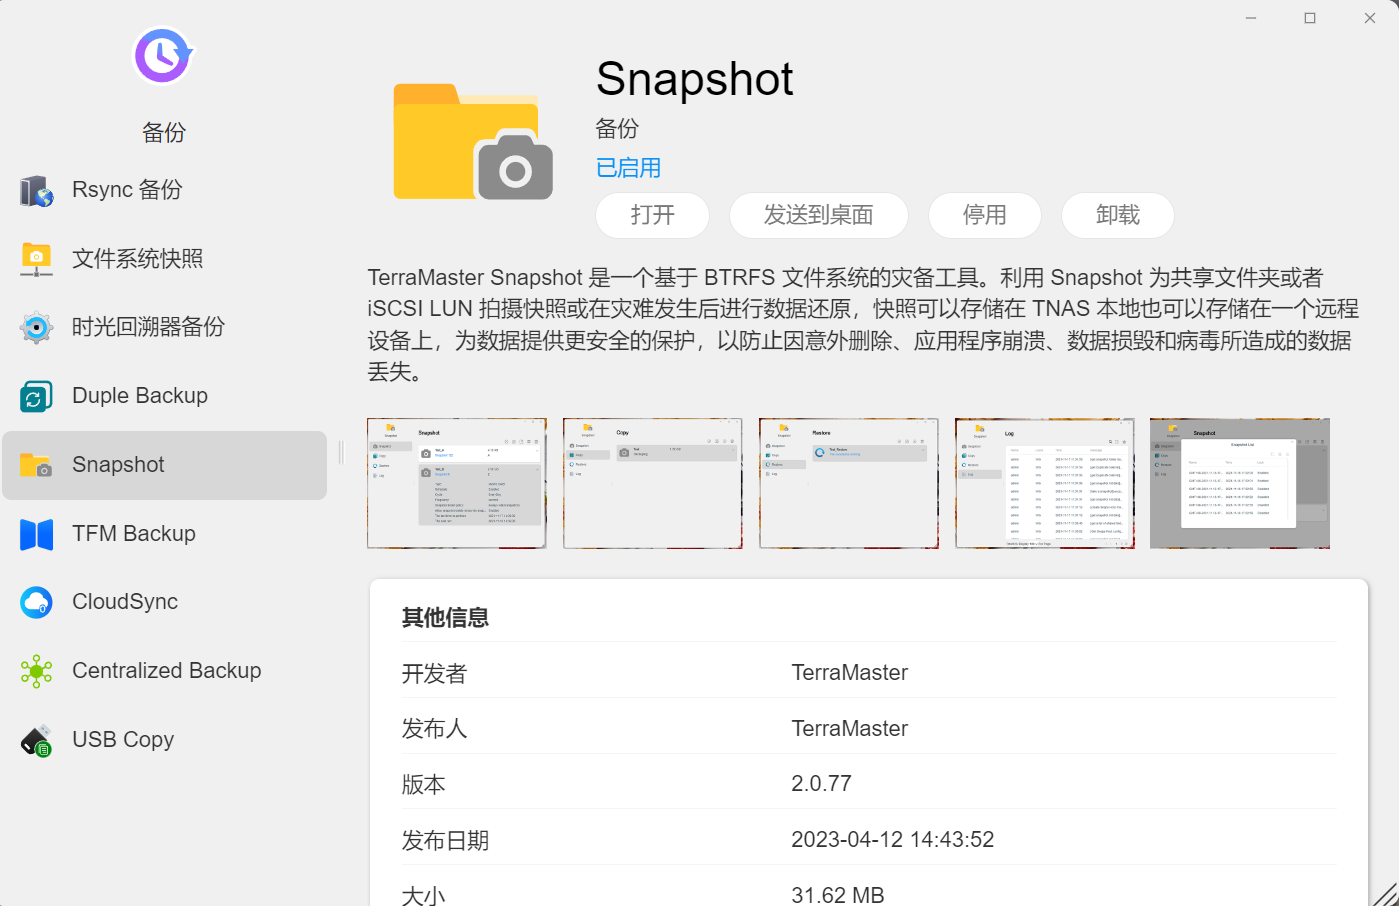View the Restore screenshot thumbnail

point(849,483)
